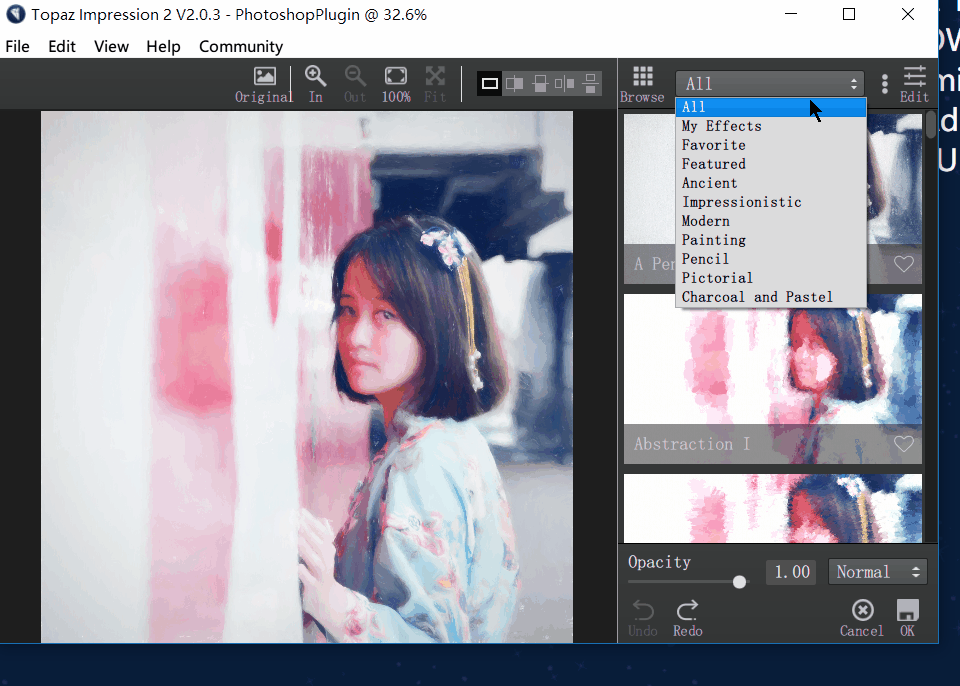
Task: Redo the last action
Action: click(688, 618)
